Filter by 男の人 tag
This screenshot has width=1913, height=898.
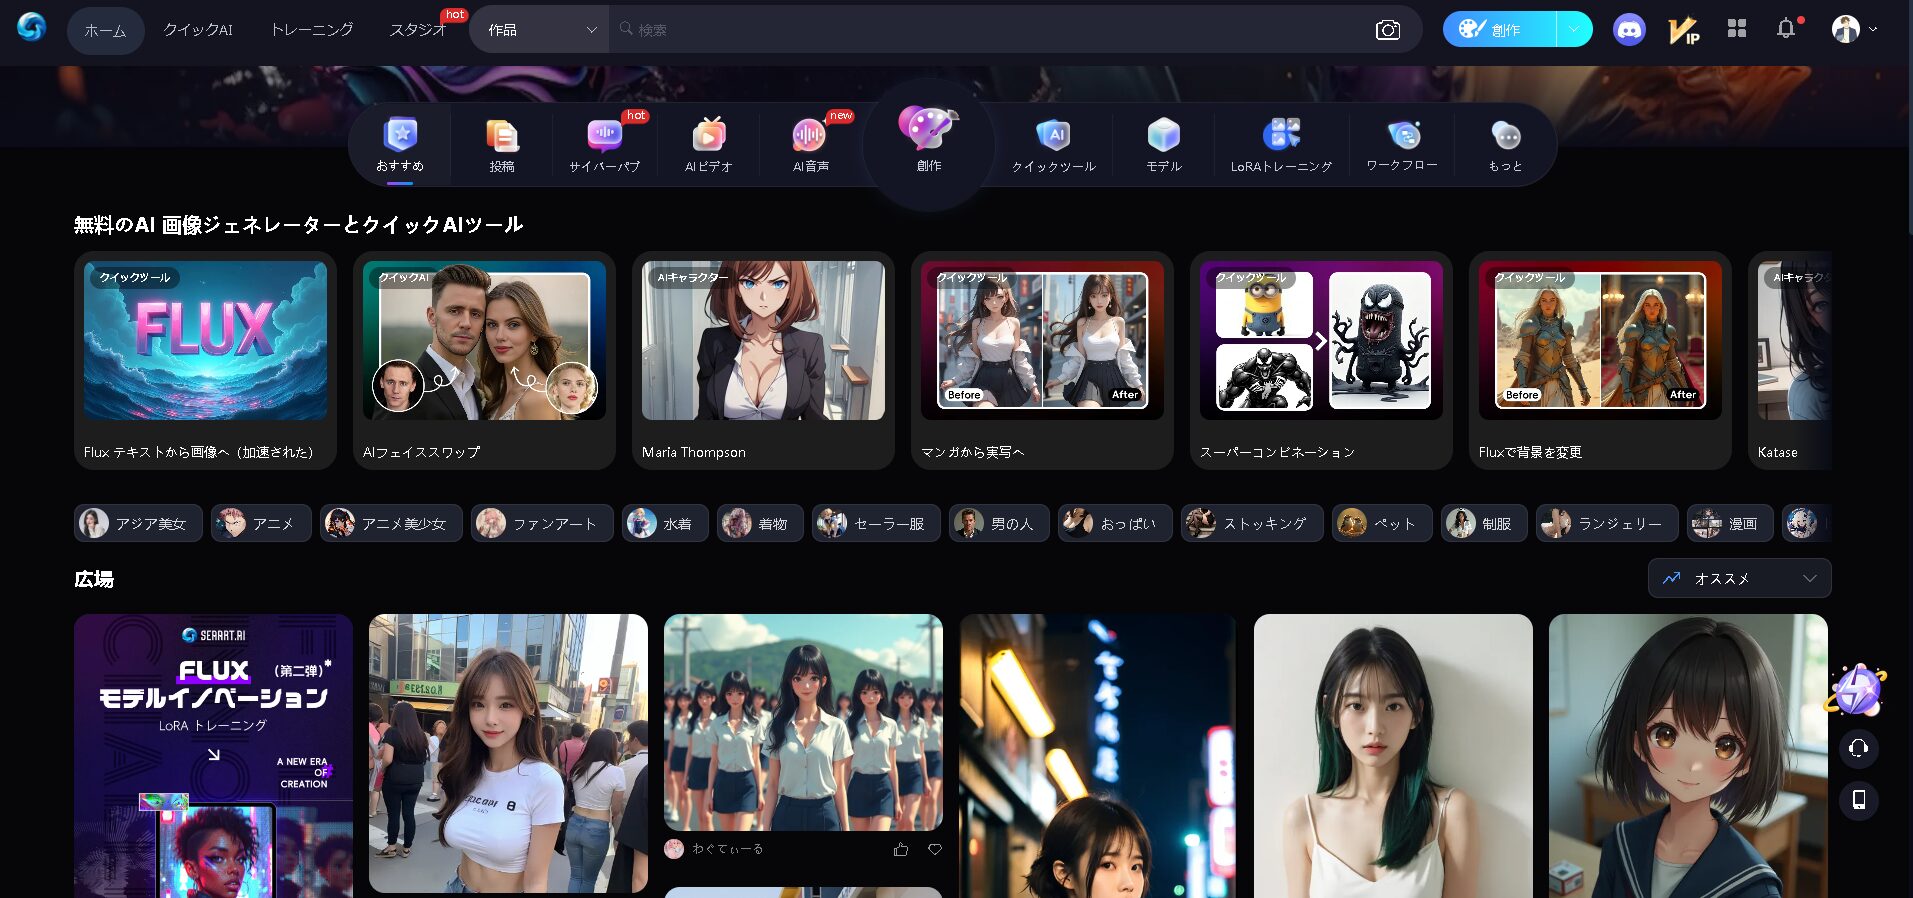coord(998,523)
